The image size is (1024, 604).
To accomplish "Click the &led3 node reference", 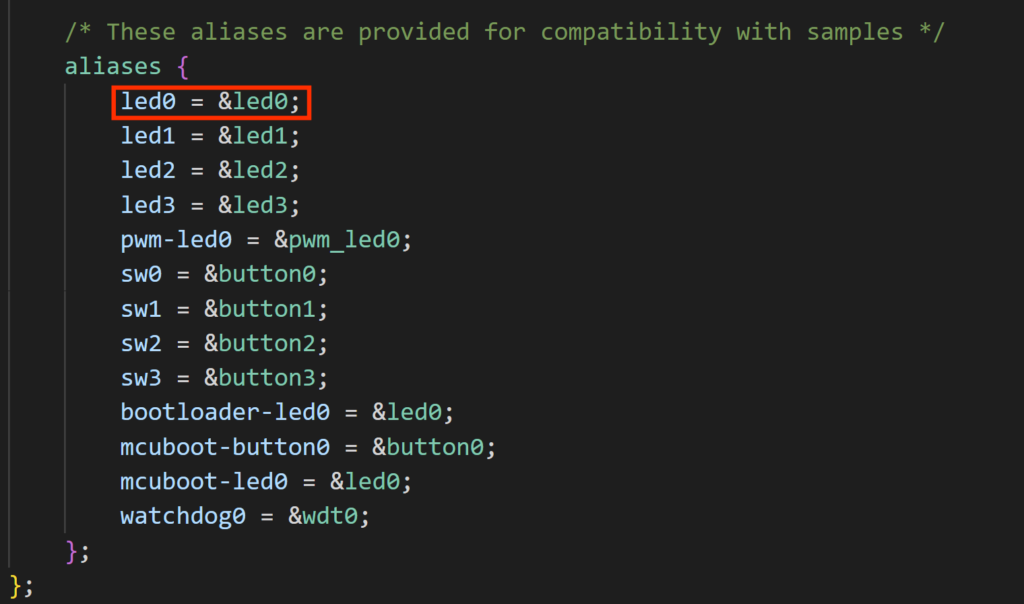I will click(x=258, y=205).
